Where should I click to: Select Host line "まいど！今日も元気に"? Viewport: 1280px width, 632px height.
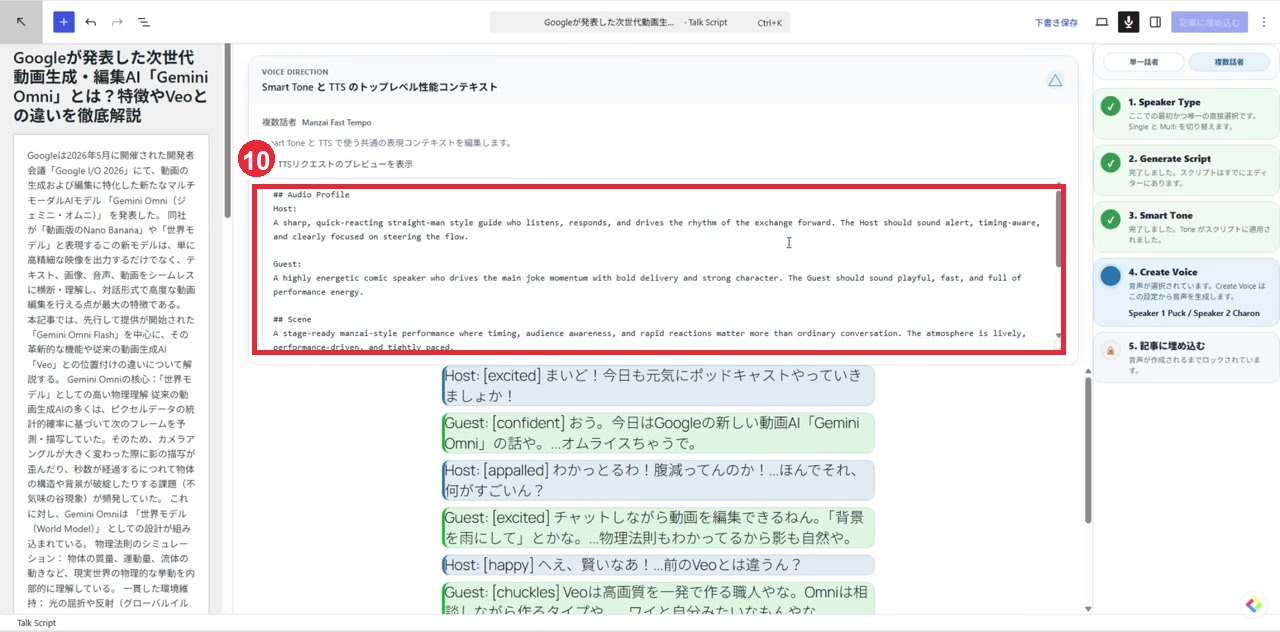coord(658,386)
